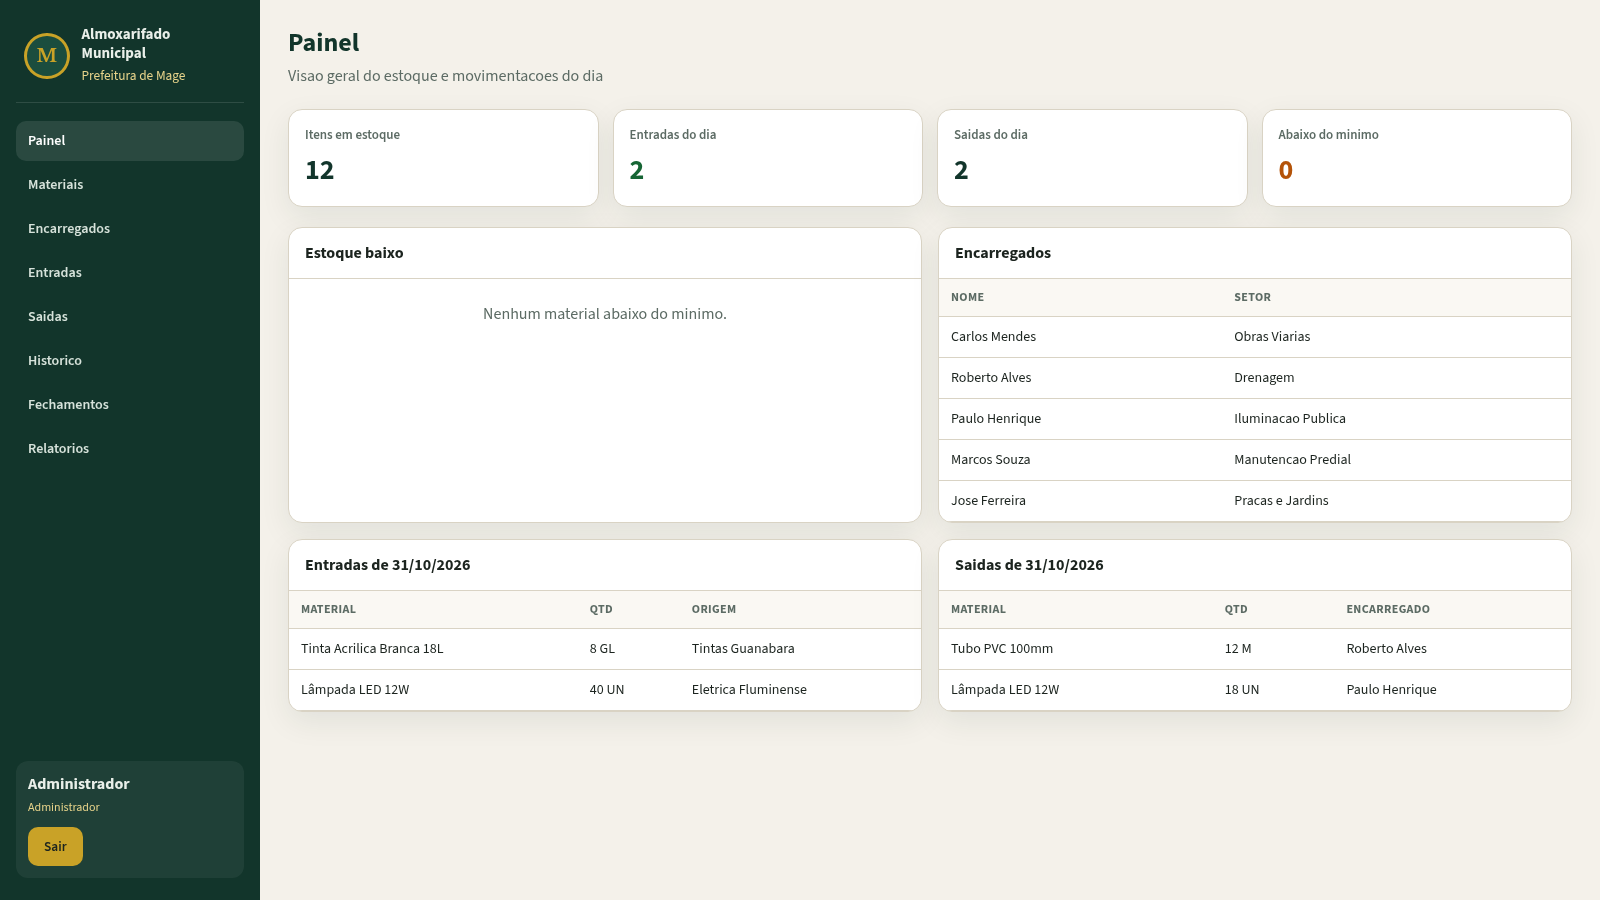
Task: Click Tinta Acrilica Branca 18L entry
Action: point(372,649)
